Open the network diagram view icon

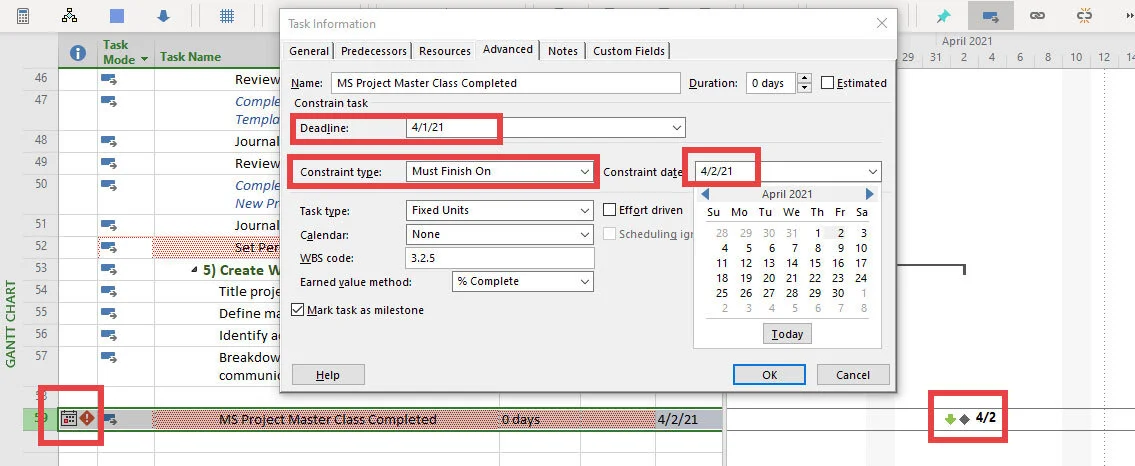[69, 16]
